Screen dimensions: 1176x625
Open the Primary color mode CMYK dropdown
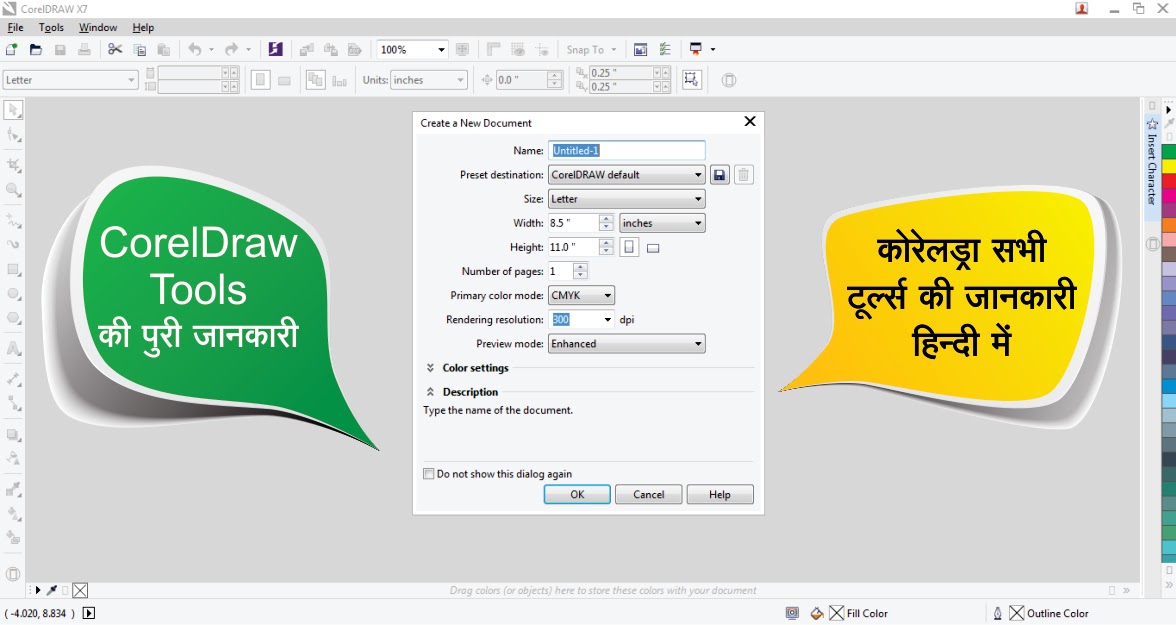coord(581,296)
